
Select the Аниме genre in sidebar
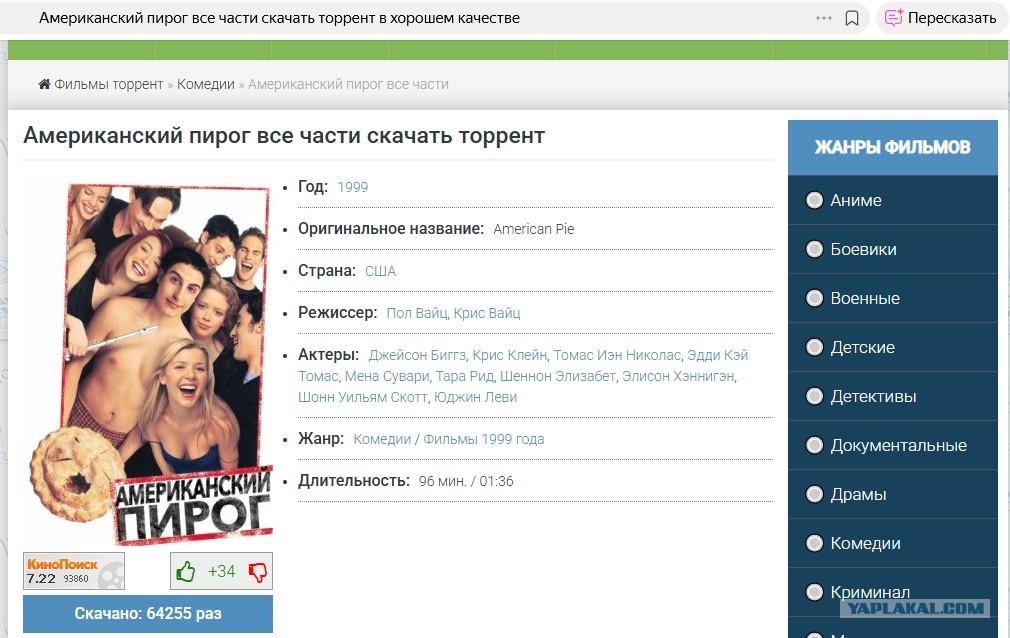pyautogui.click(x=892, y=200)
